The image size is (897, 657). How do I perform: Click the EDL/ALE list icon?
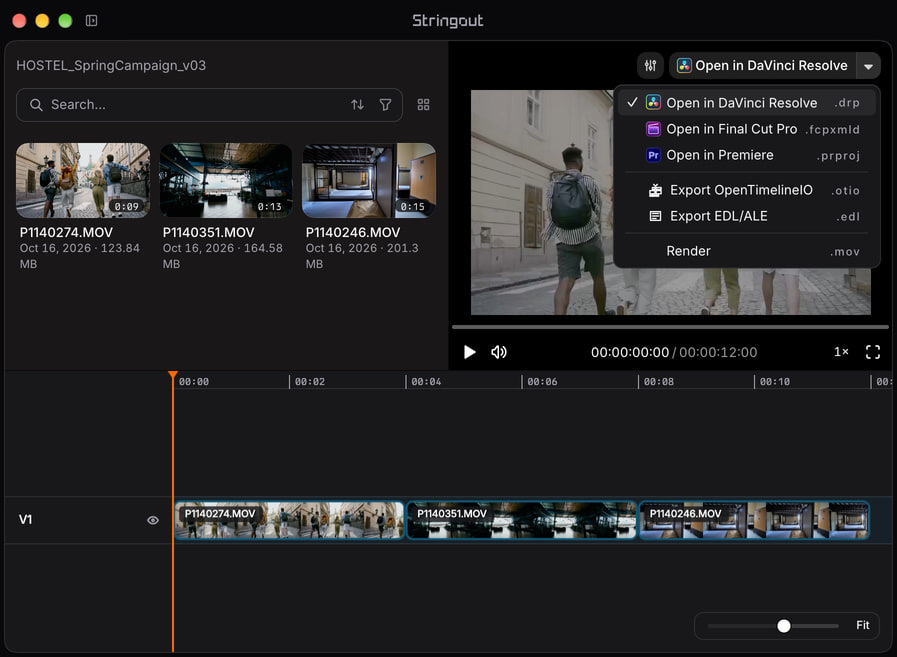[655, 216]
